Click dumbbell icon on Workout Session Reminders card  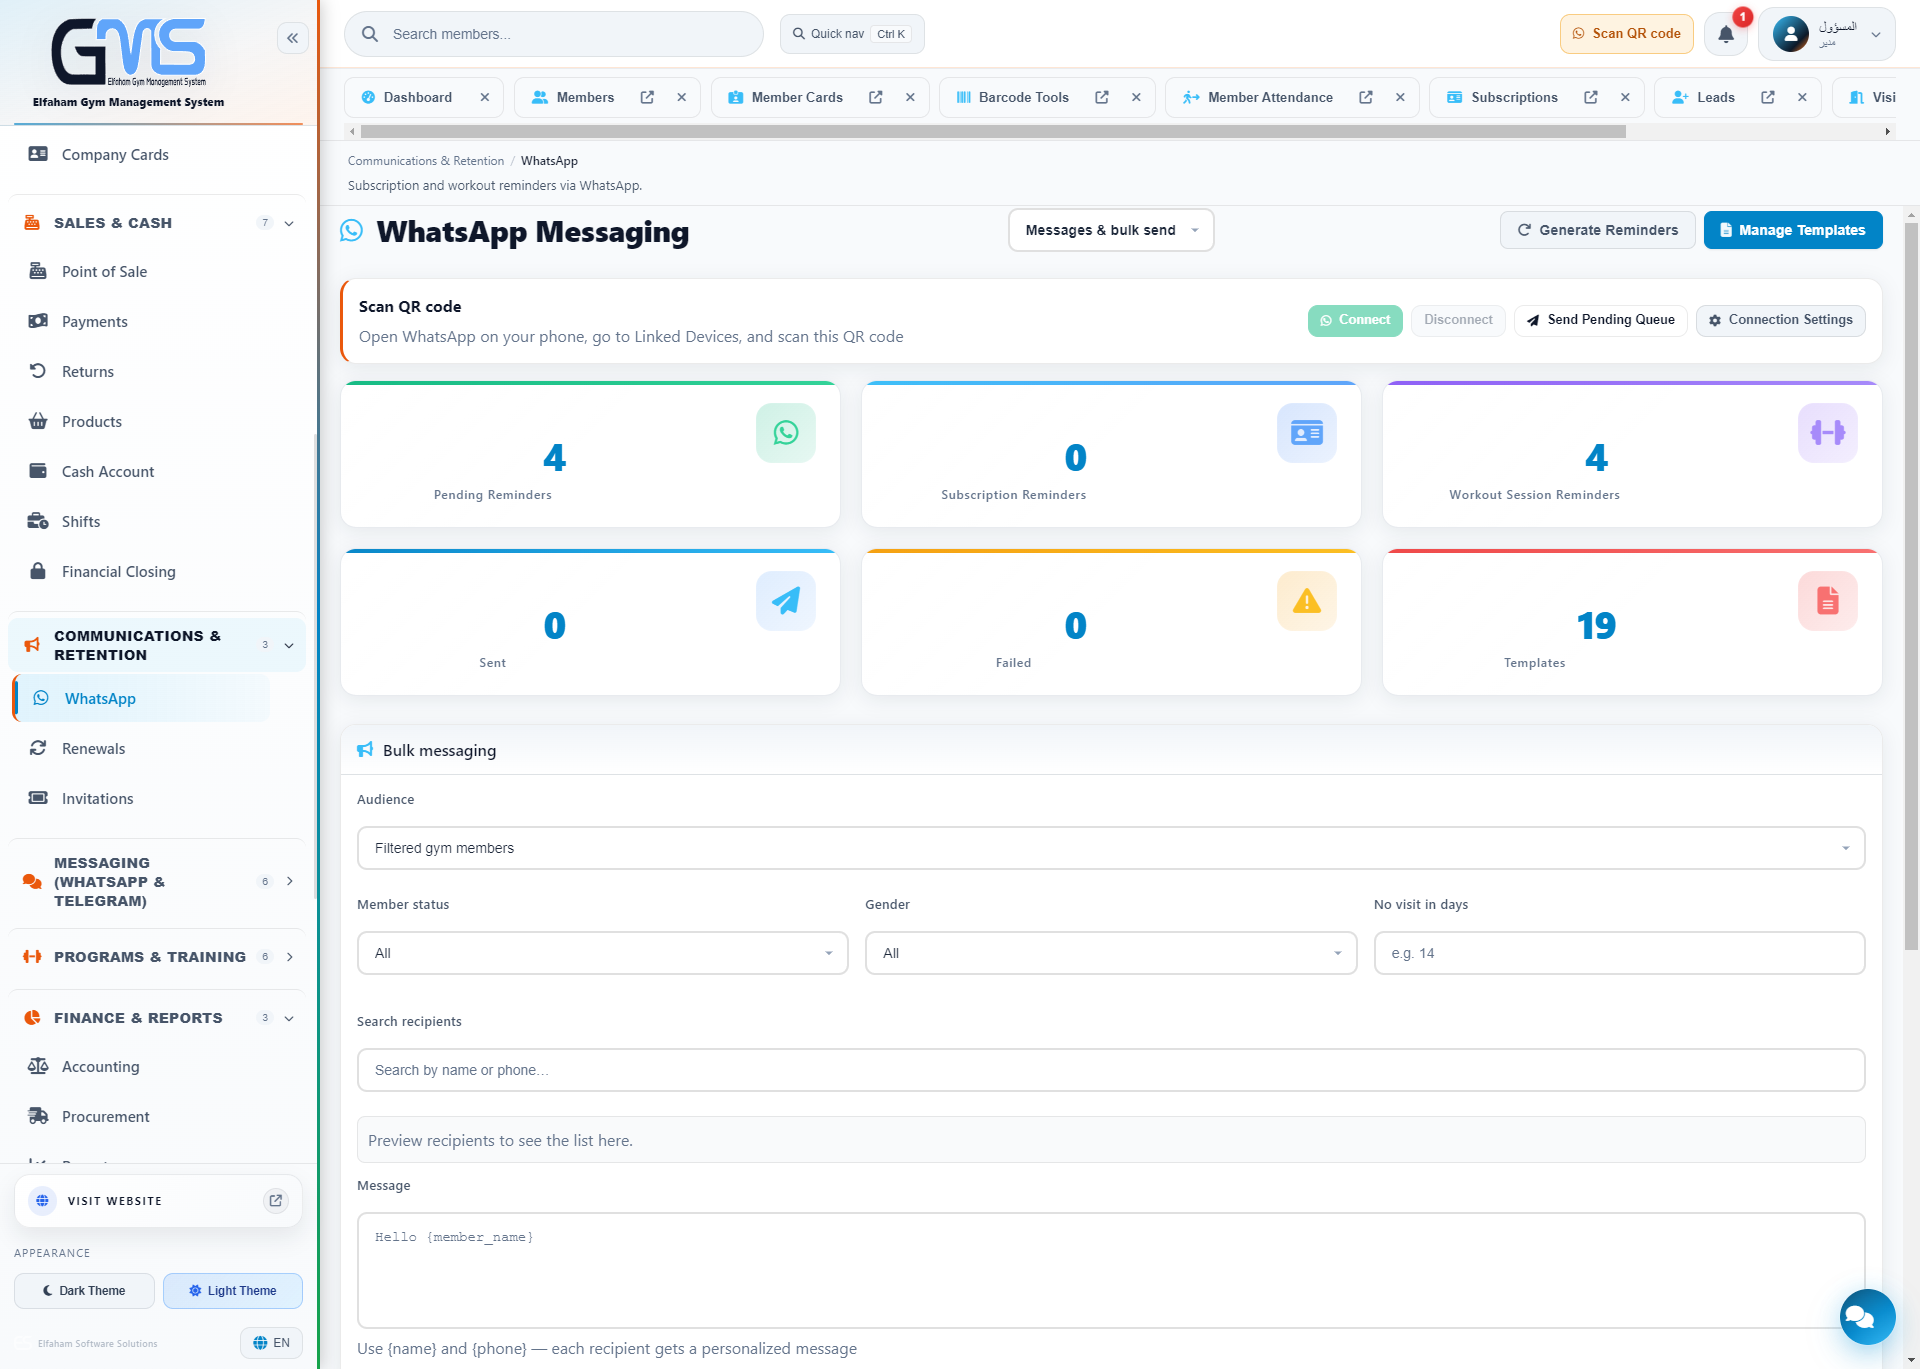[1828, 433]
